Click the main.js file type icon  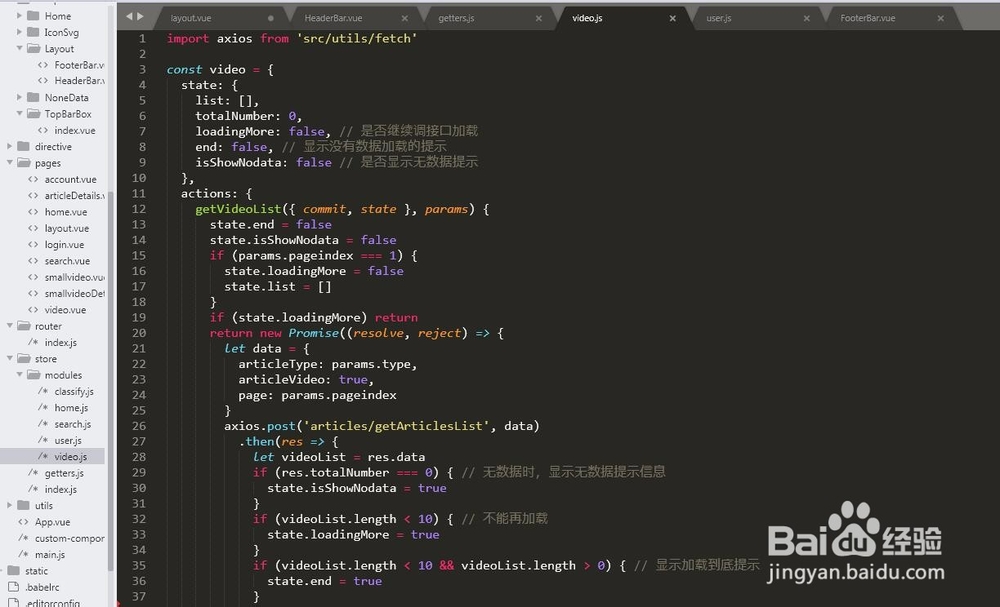[x=23, y=555]
